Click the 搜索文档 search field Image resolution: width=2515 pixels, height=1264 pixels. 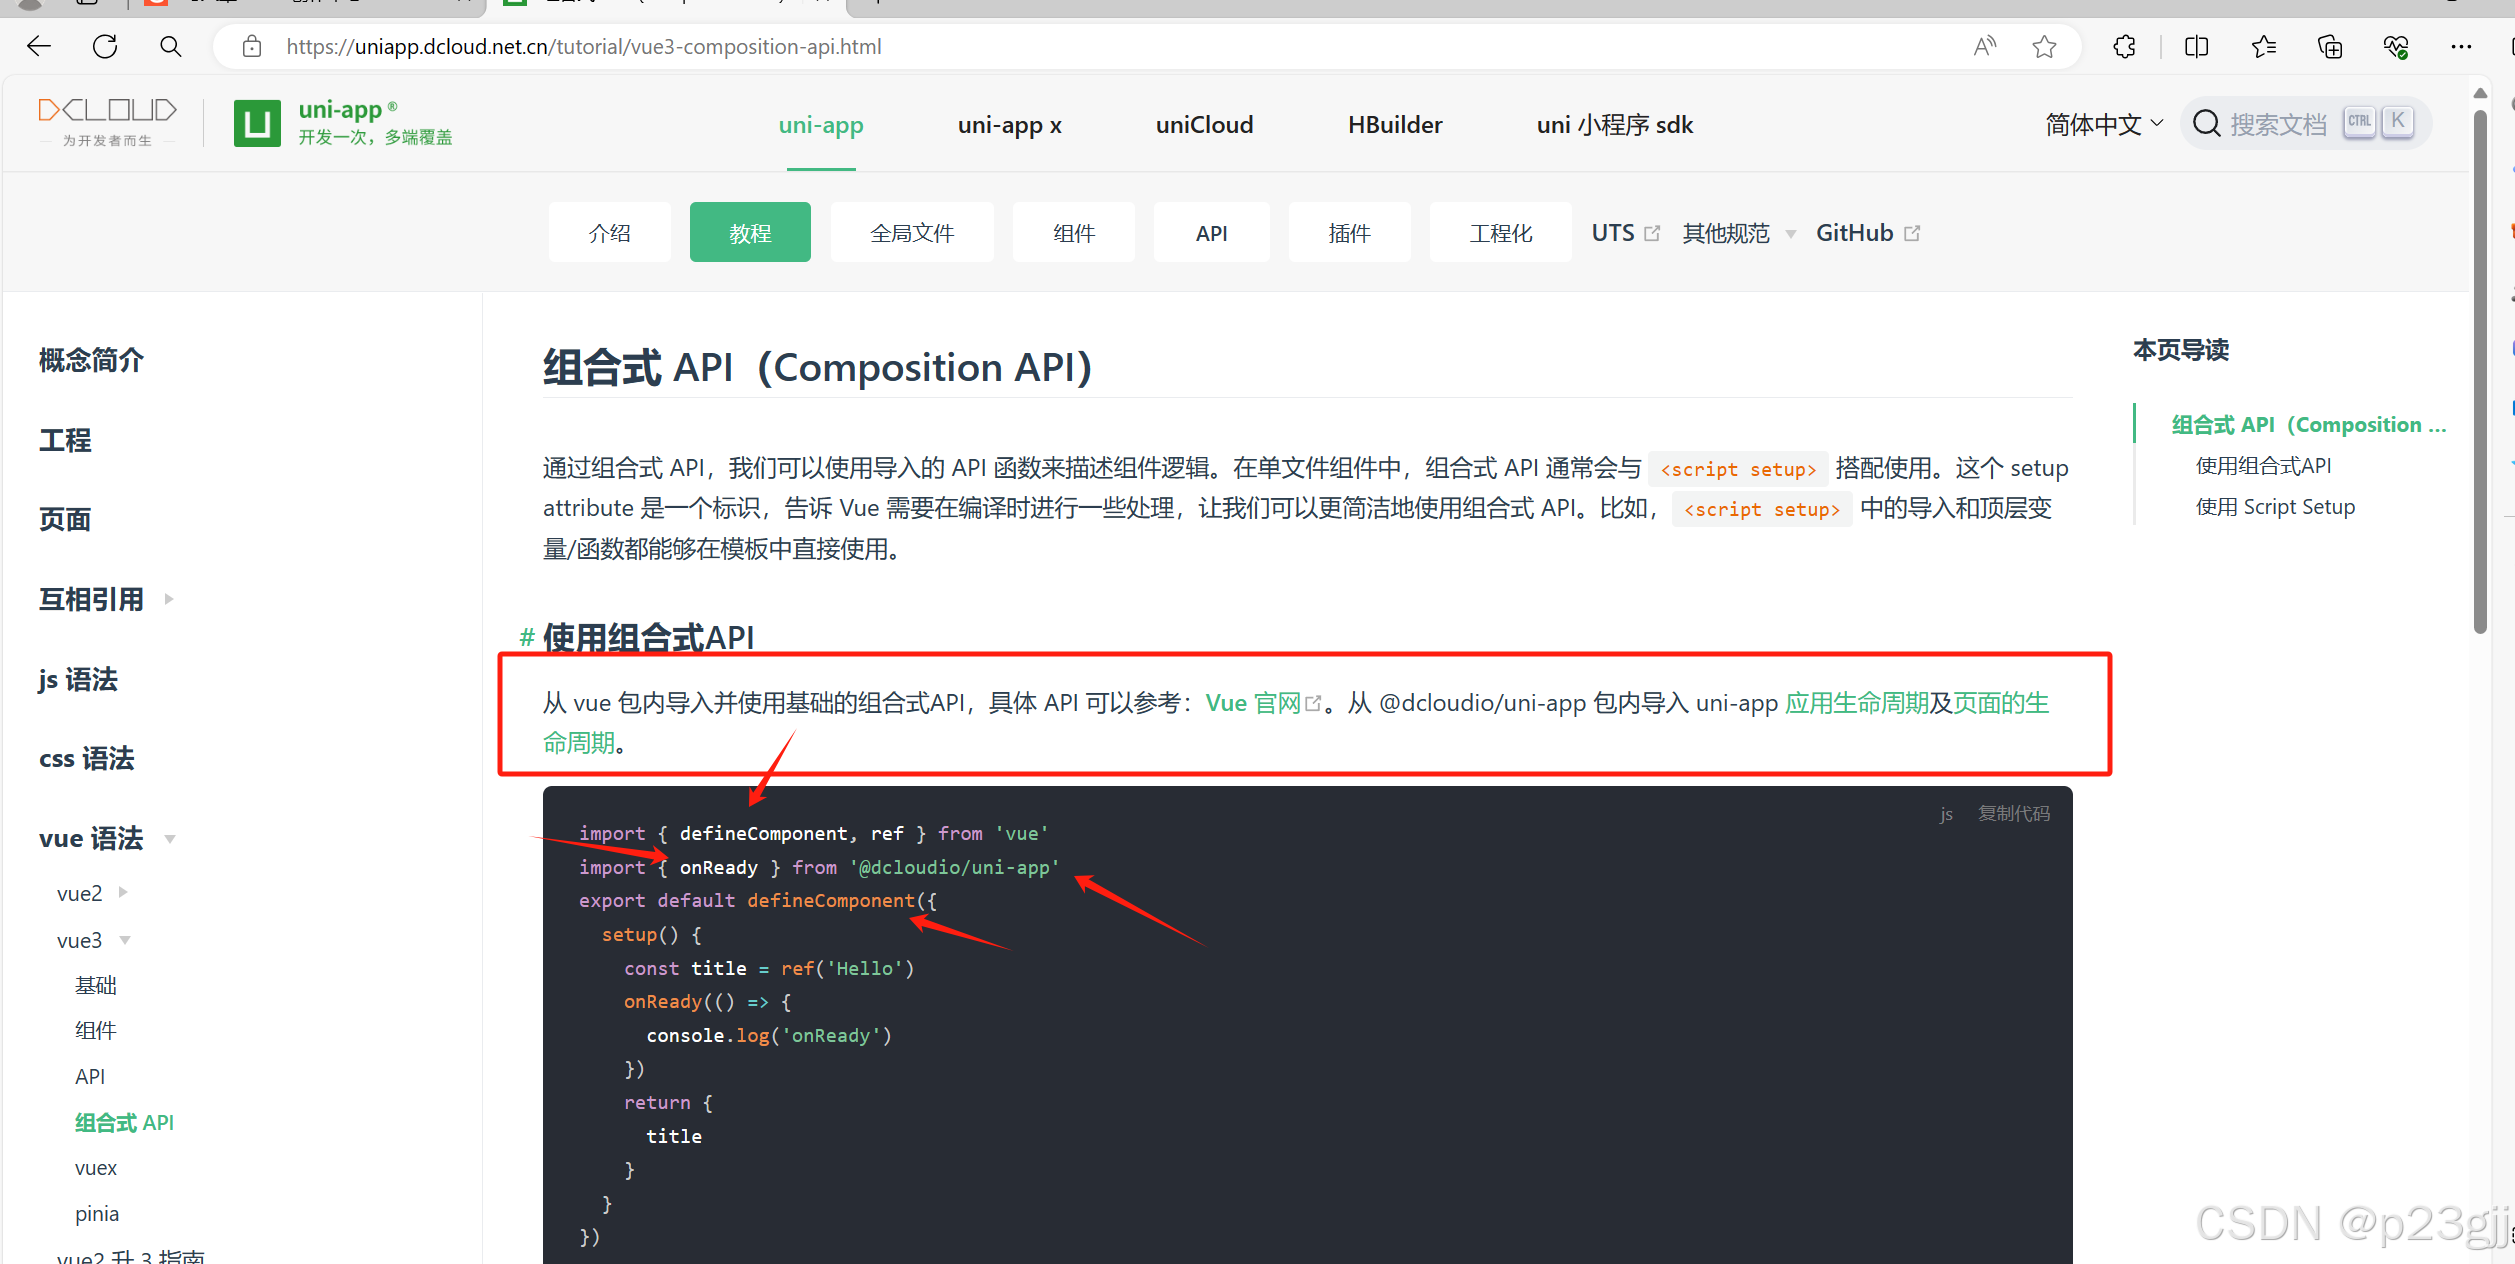pyautogui.click(x=2277, y=124)
